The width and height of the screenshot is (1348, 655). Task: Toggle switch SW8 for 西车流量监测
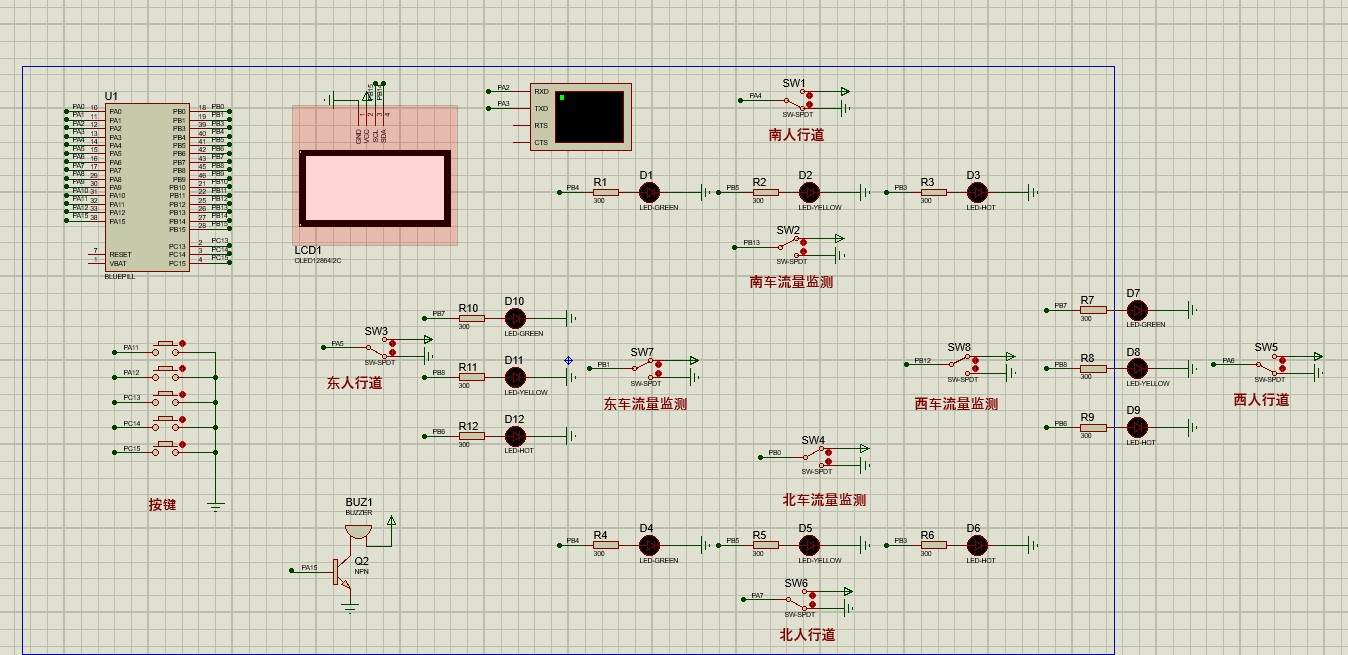click(962, 363)
